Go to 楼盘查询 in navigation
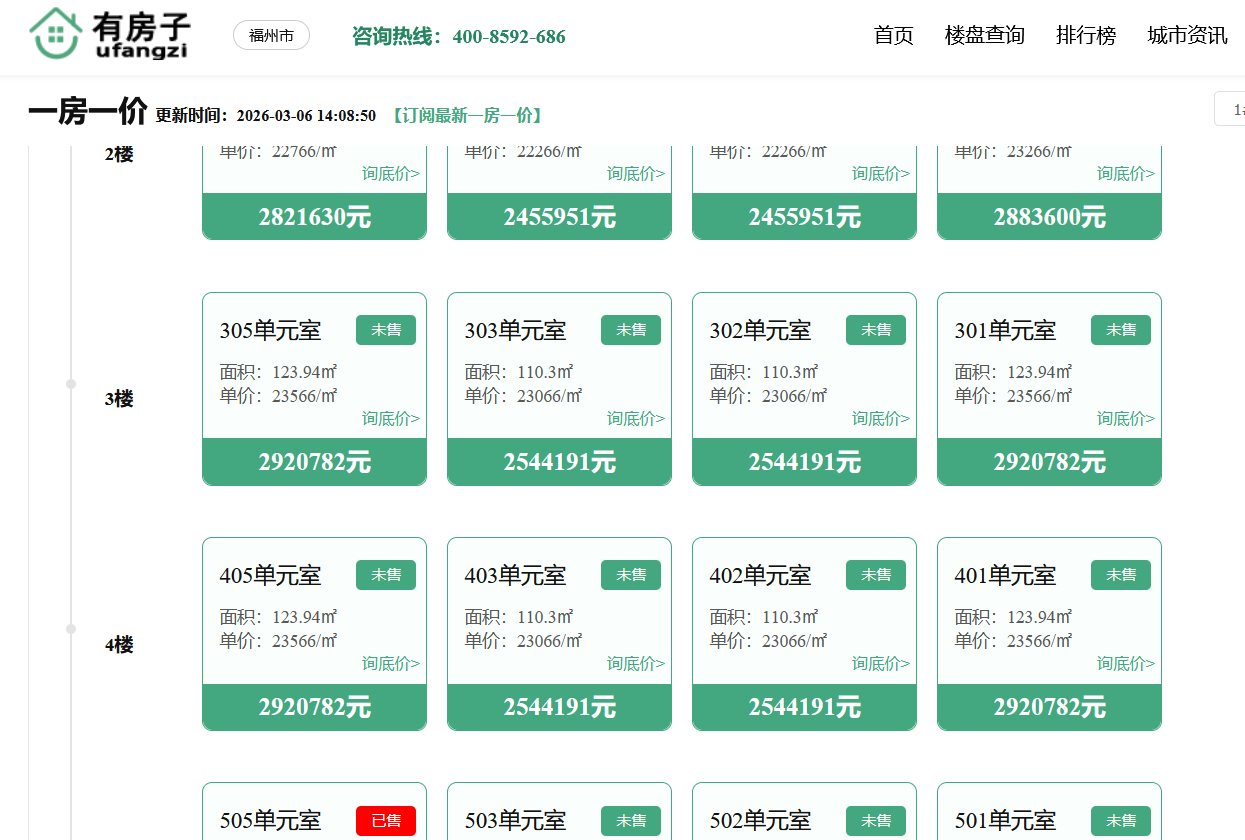The height and width of the screenshot is (840, 1245). 984,36
